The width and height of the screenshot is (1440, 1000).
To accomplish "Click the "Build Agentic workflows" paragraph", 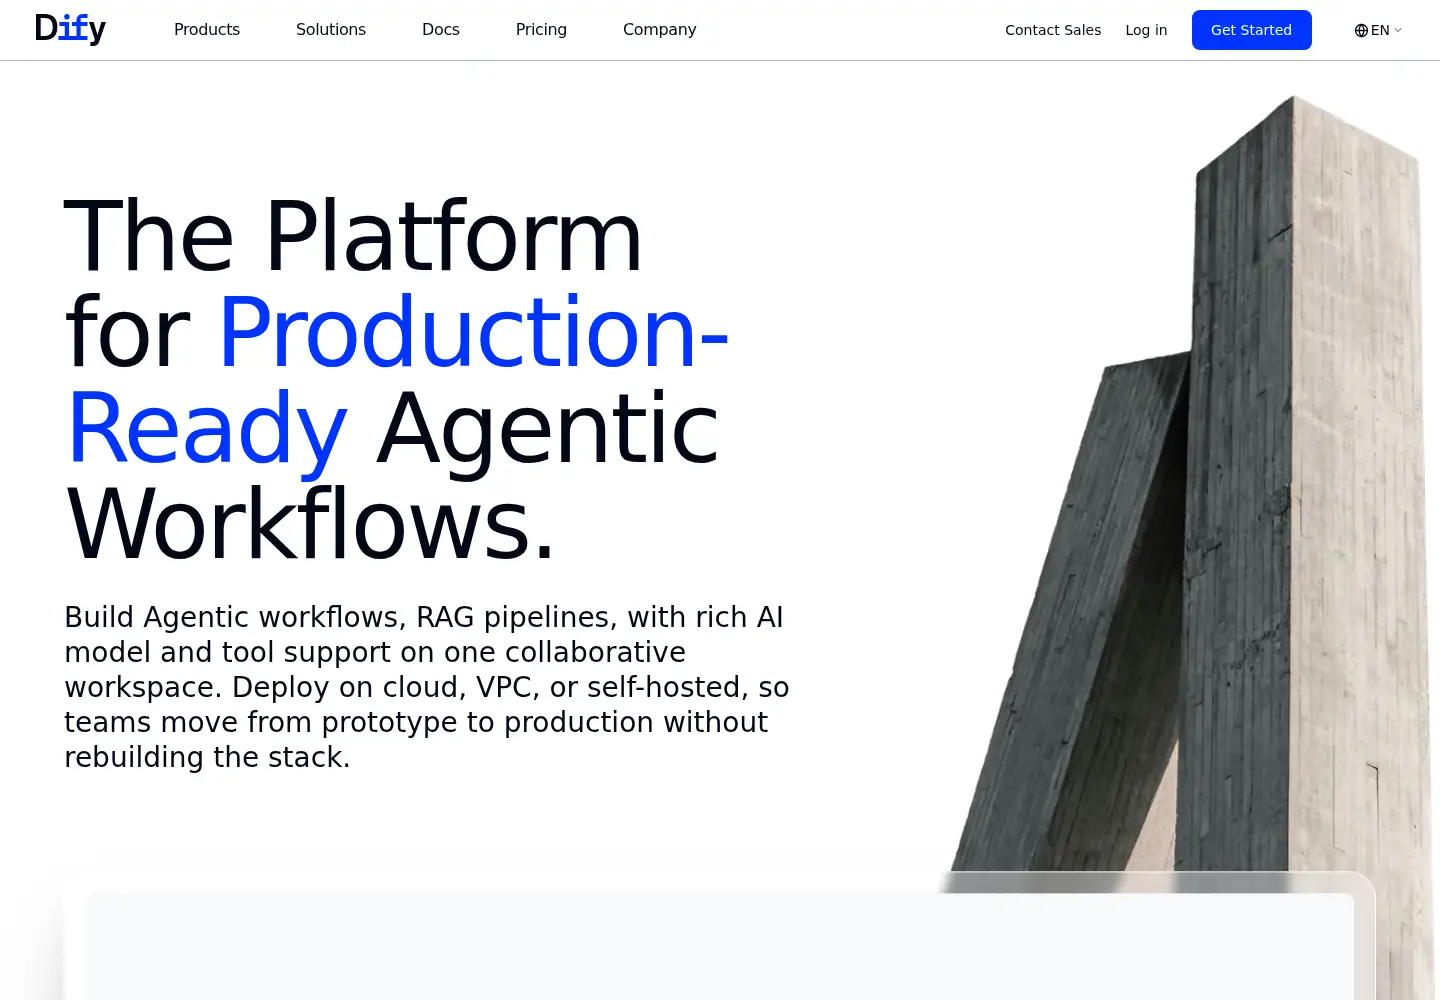I will [x=427, y=687].
